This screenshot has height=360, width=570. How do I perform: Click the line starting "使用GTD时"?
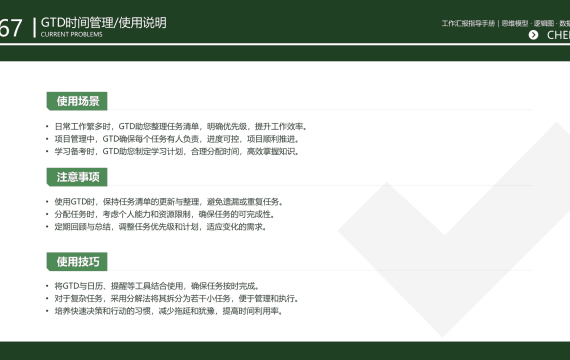tap(169, 202)
